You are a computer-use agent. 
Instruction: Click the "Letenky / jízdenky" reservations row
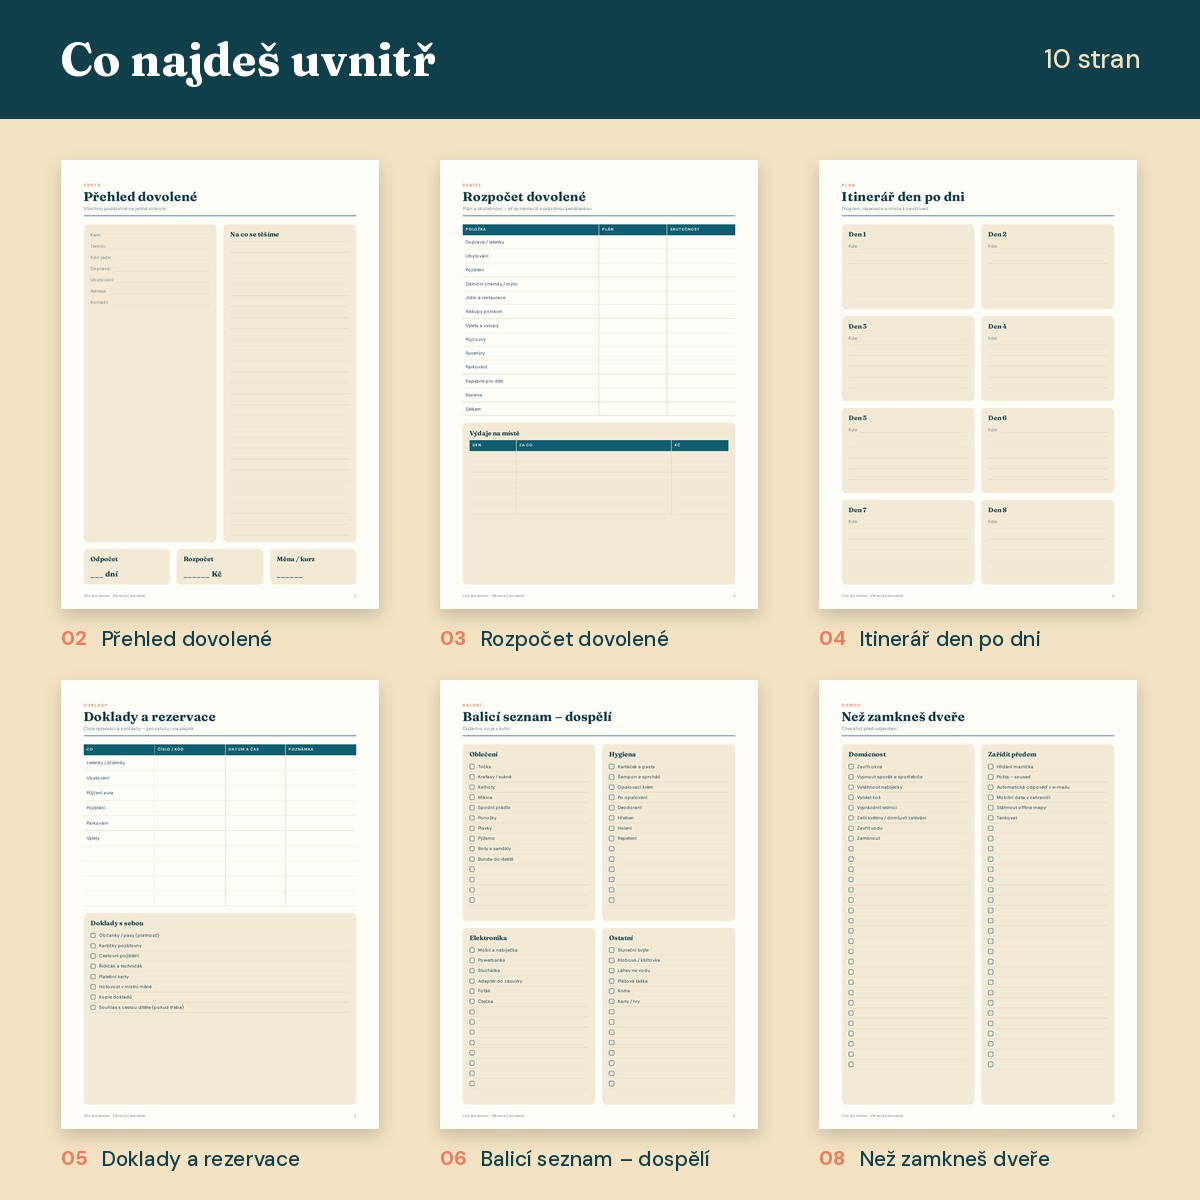coord(220,763)
